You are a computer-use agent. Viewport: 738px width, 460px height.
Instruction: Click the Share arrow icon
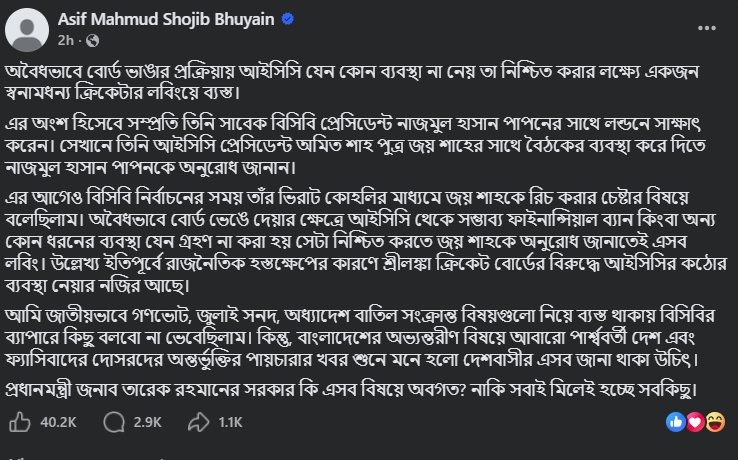click(x=199, y=422)
